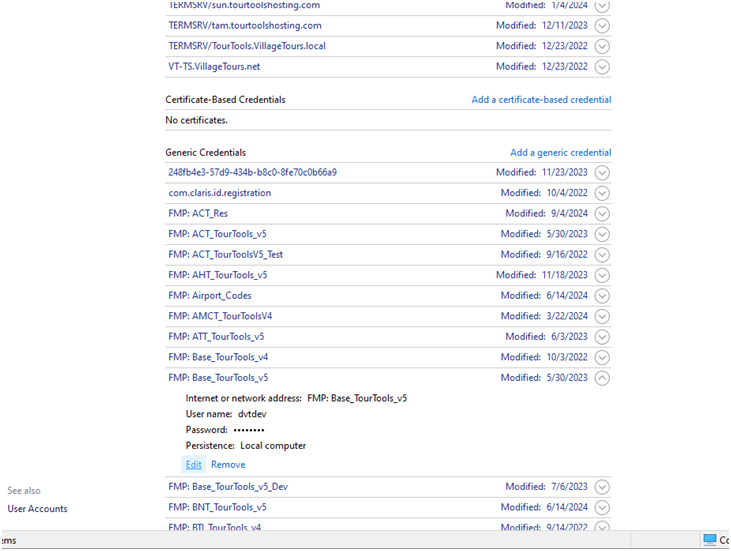The width and height of the screenshot is (731, 551).
Task: Click the No certificates. message
Action: click(x=196, y=120)
